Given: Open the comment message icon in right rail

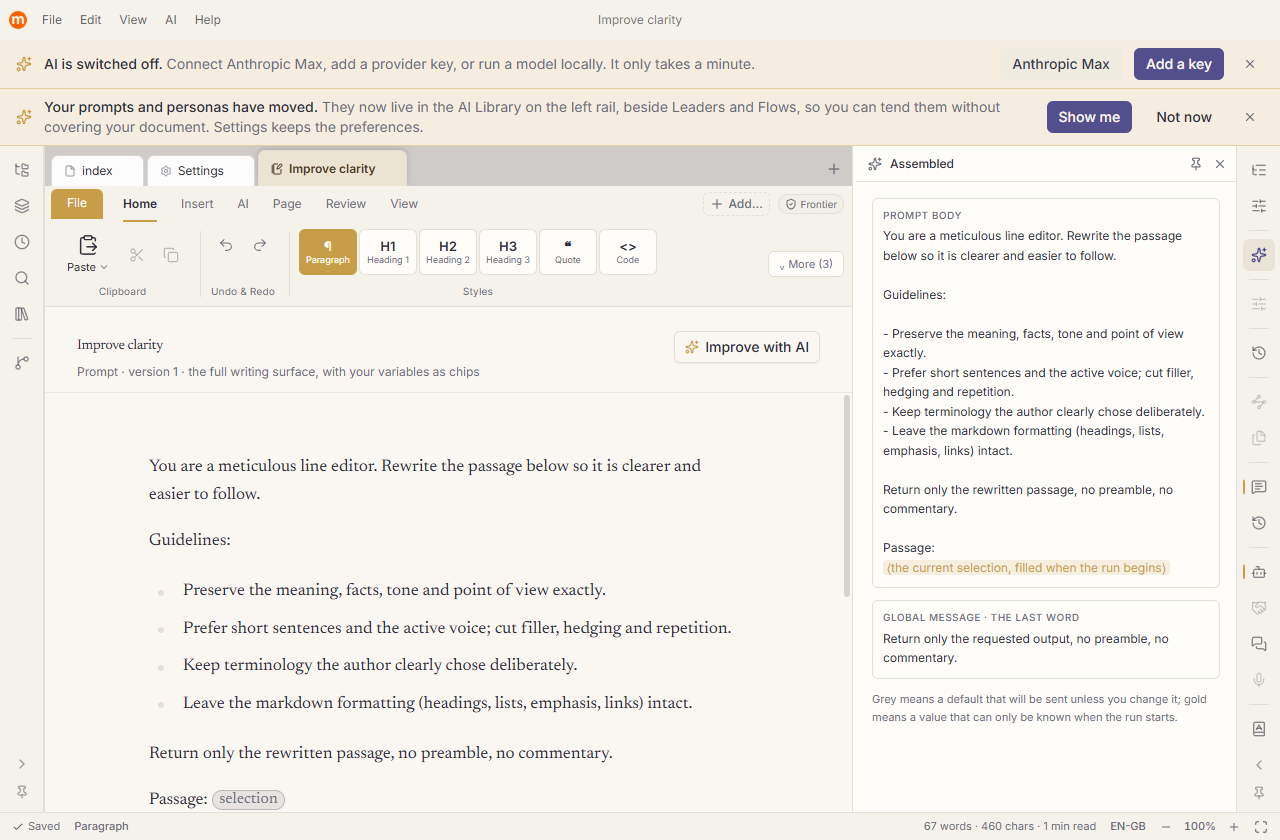Looking at the screenshot, I should click(1259, 487).
